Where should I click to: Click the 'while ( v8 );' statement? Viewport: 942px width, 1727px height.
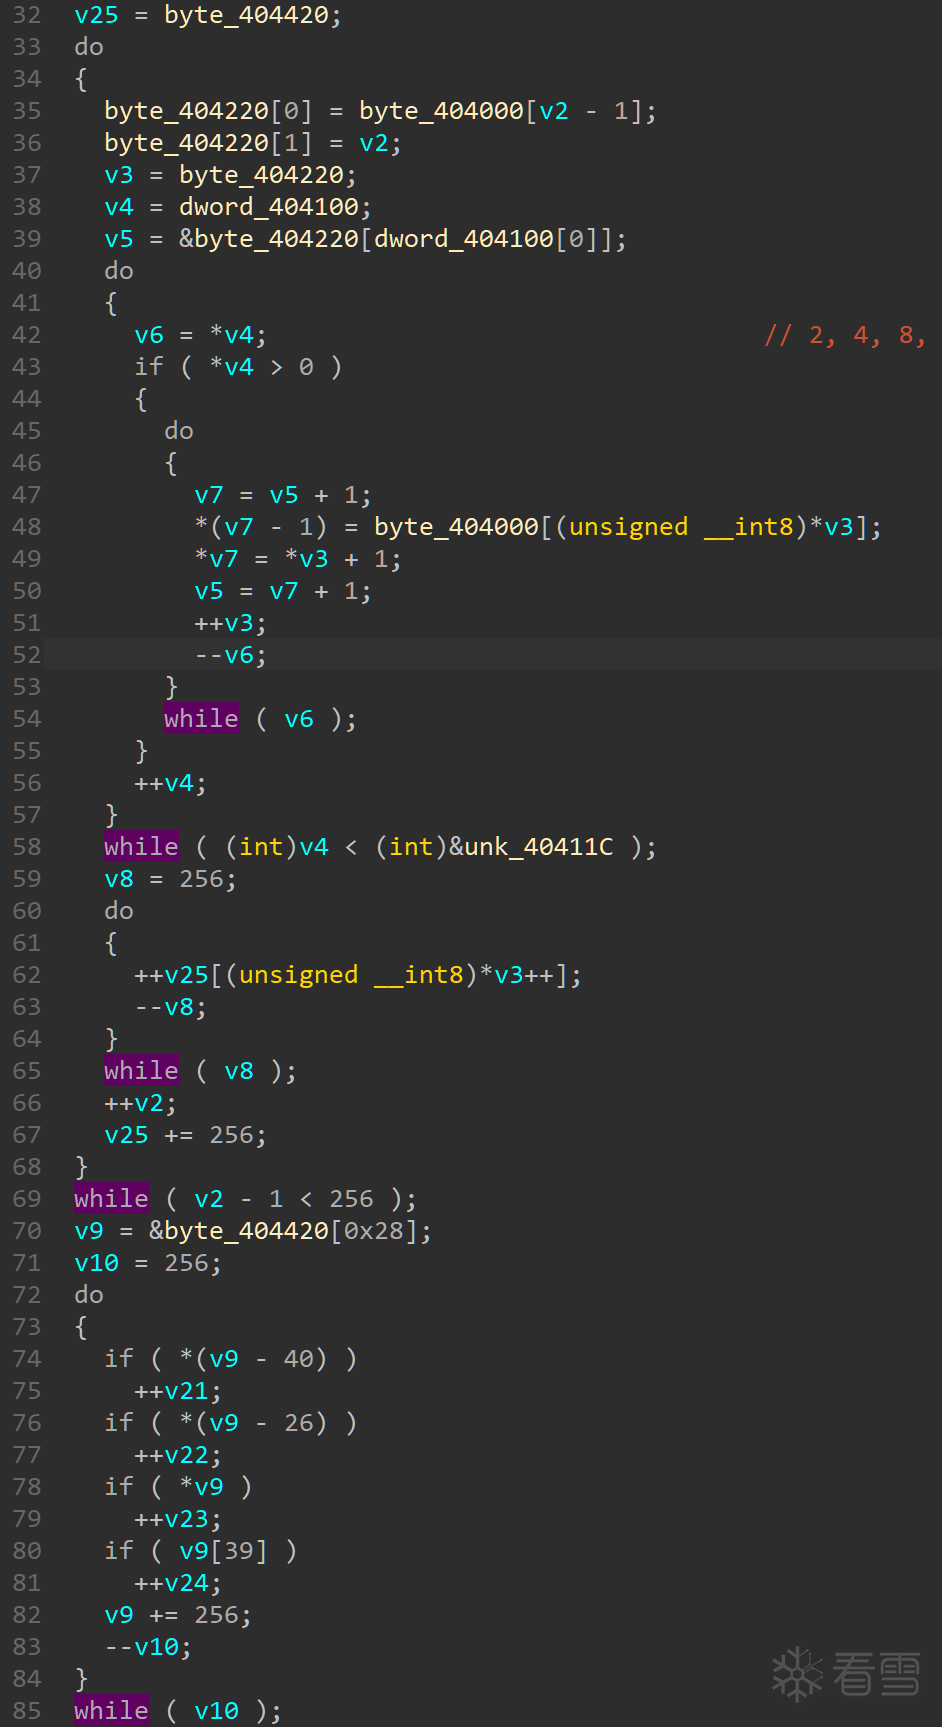[x=200, y=1071]
